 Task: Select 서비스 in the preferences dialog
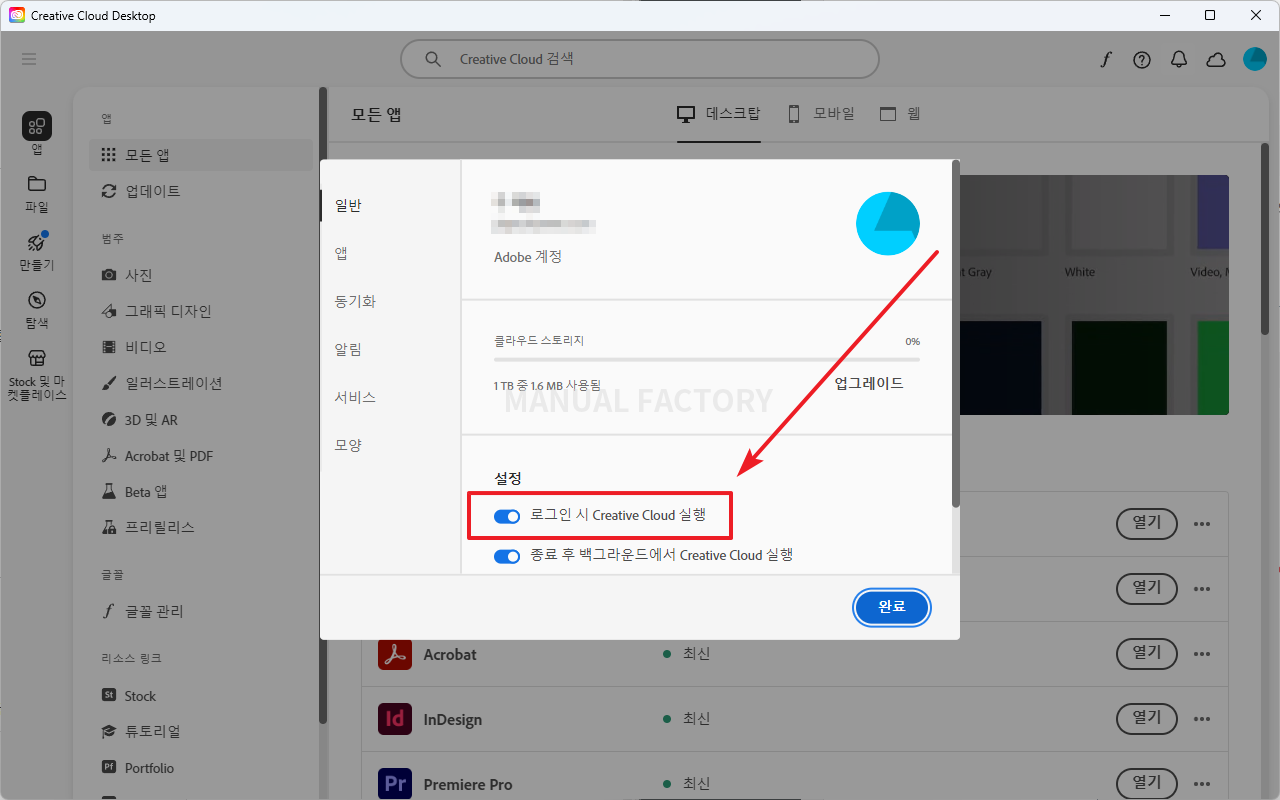coord(355,398)
